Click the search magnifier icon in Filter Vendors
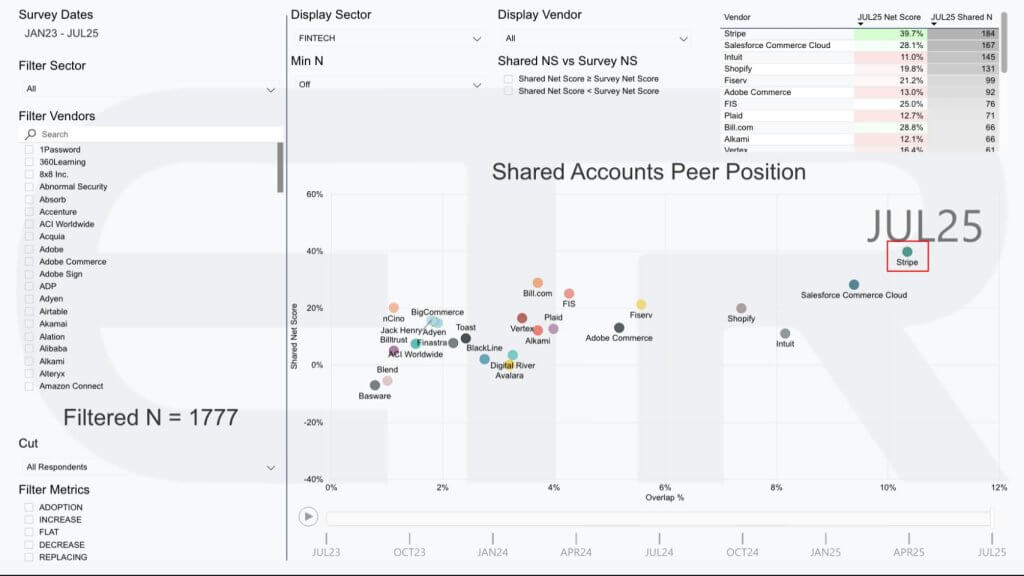This screenshot has width=1024, height=576. (31, 134)
